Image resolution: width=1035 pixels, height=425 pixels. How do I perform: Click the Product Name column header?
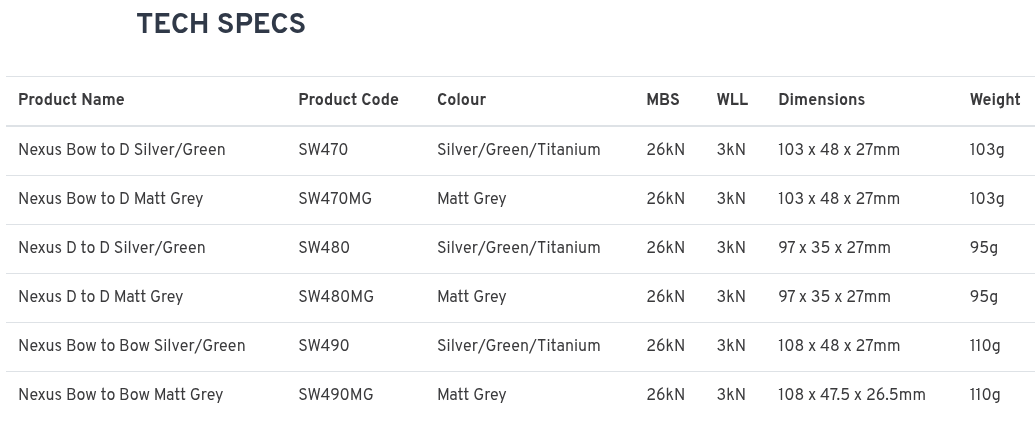click(x=71, y=100)
